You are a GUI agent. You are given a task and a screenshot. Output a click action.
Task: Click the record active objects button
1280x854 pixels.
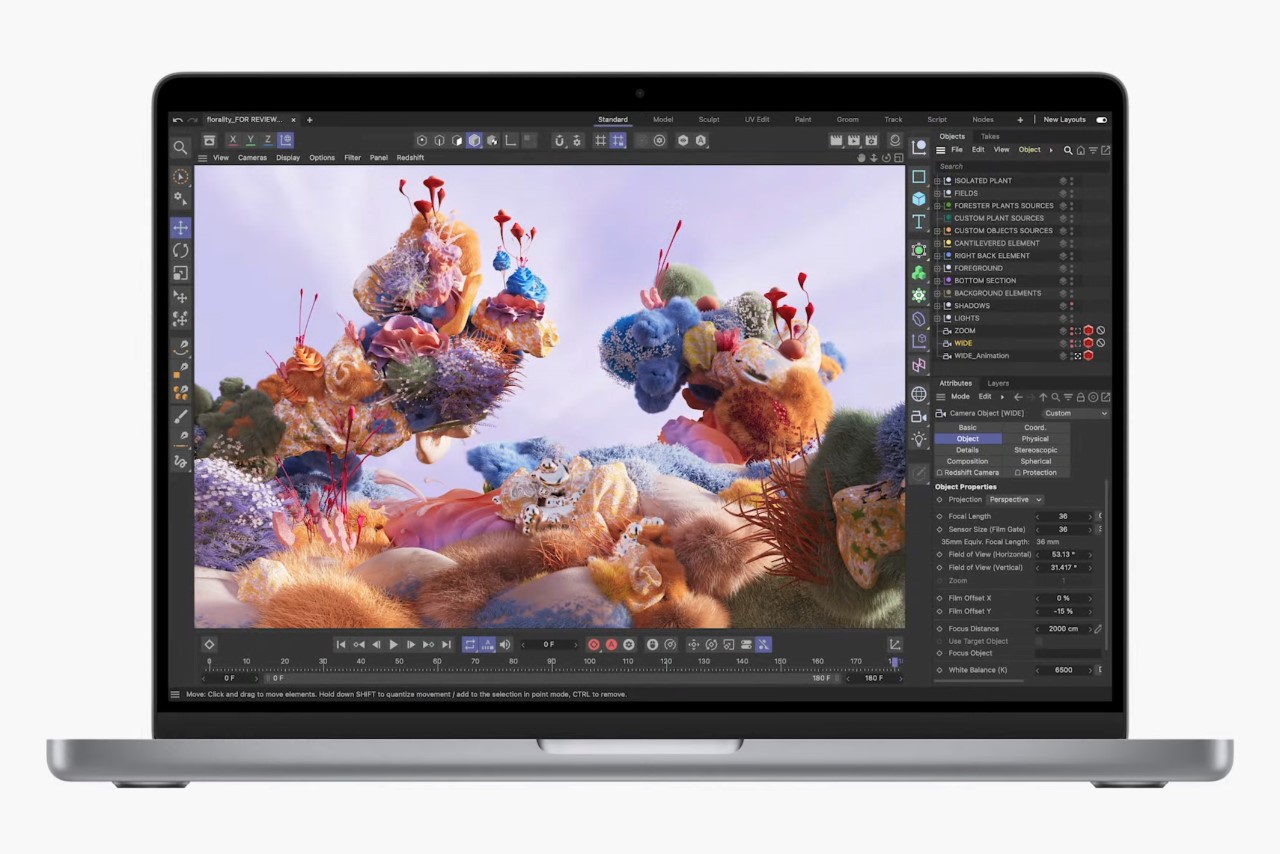click(x=594, y=645)
